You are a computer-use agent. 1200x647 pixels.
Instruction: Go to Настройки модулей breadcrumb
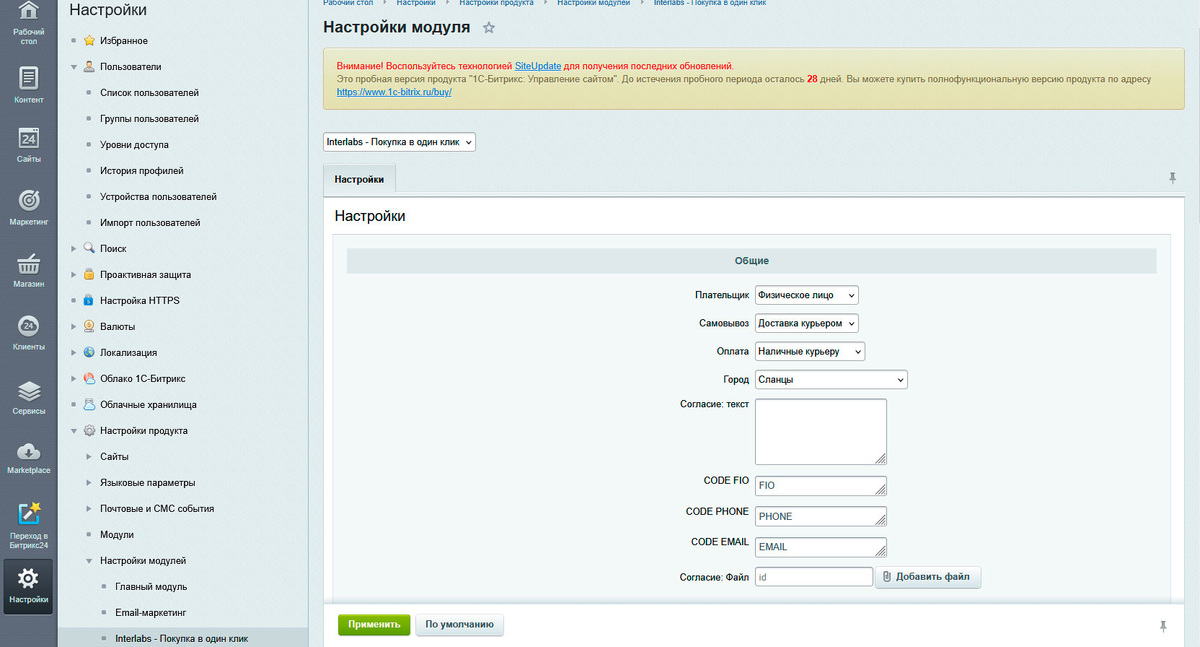click(x=594, y=3)
